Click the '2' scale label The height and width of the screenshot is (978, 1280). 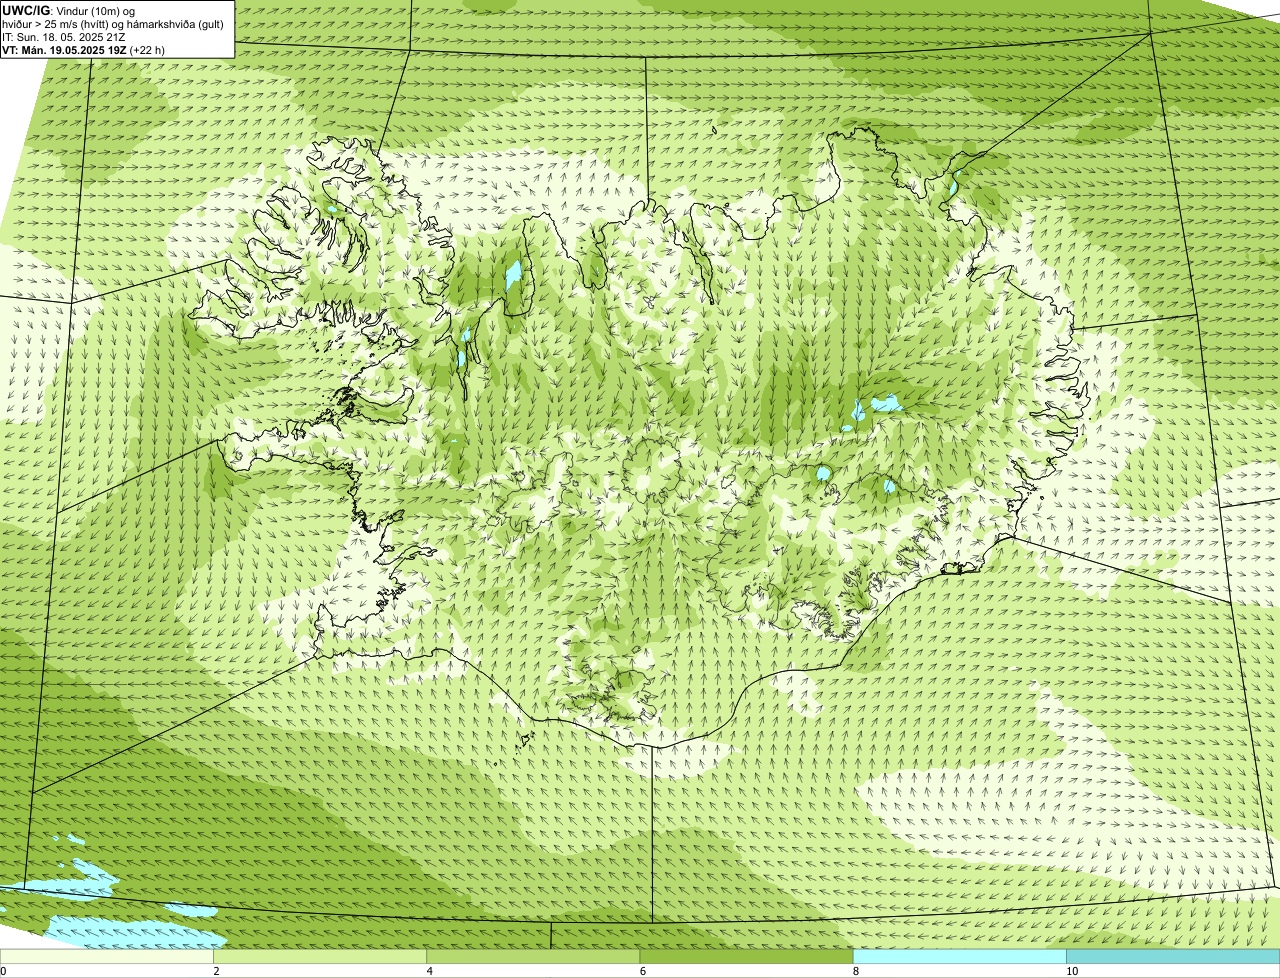coord(216,972)
